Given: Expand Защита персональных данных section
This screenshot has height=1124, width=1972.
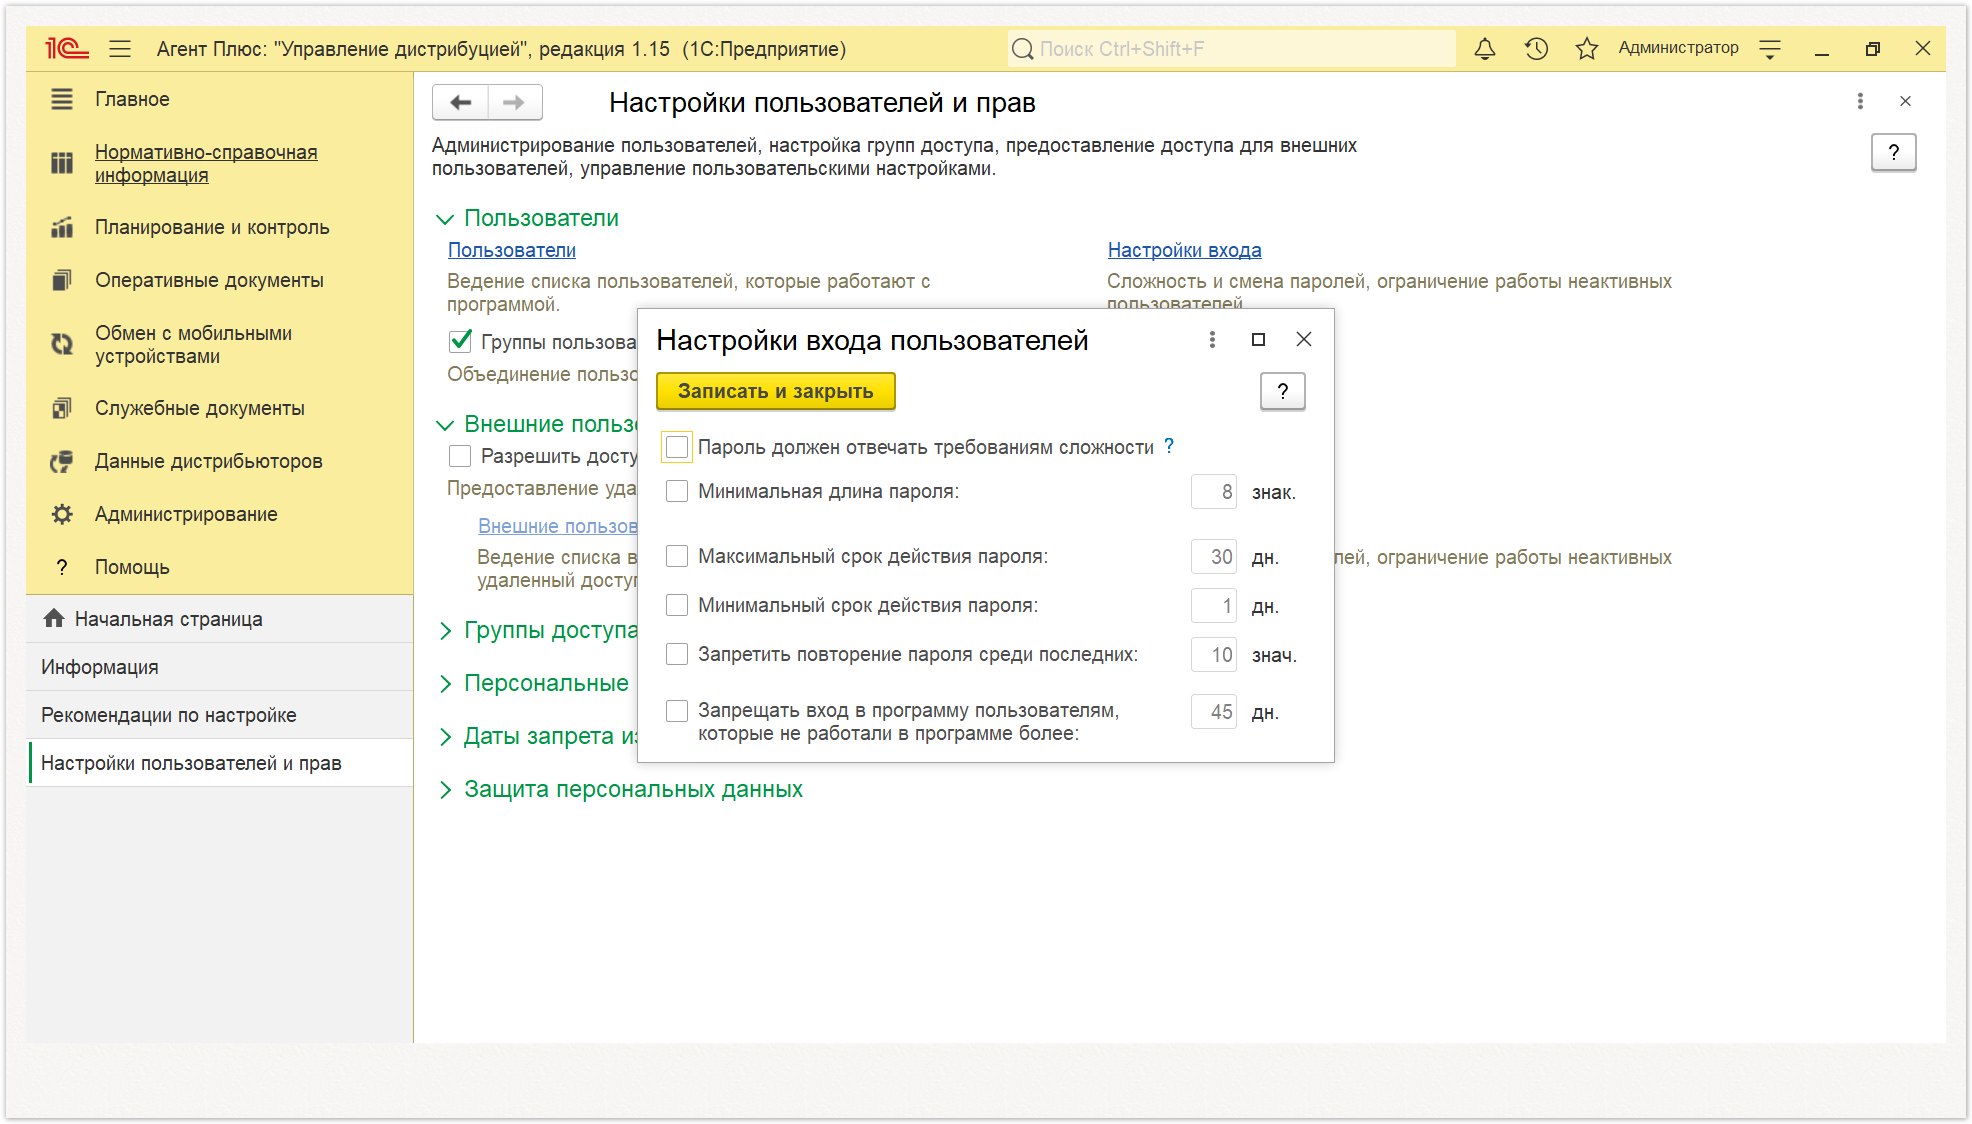Looking at the screenshot, I should click(446, 789).
